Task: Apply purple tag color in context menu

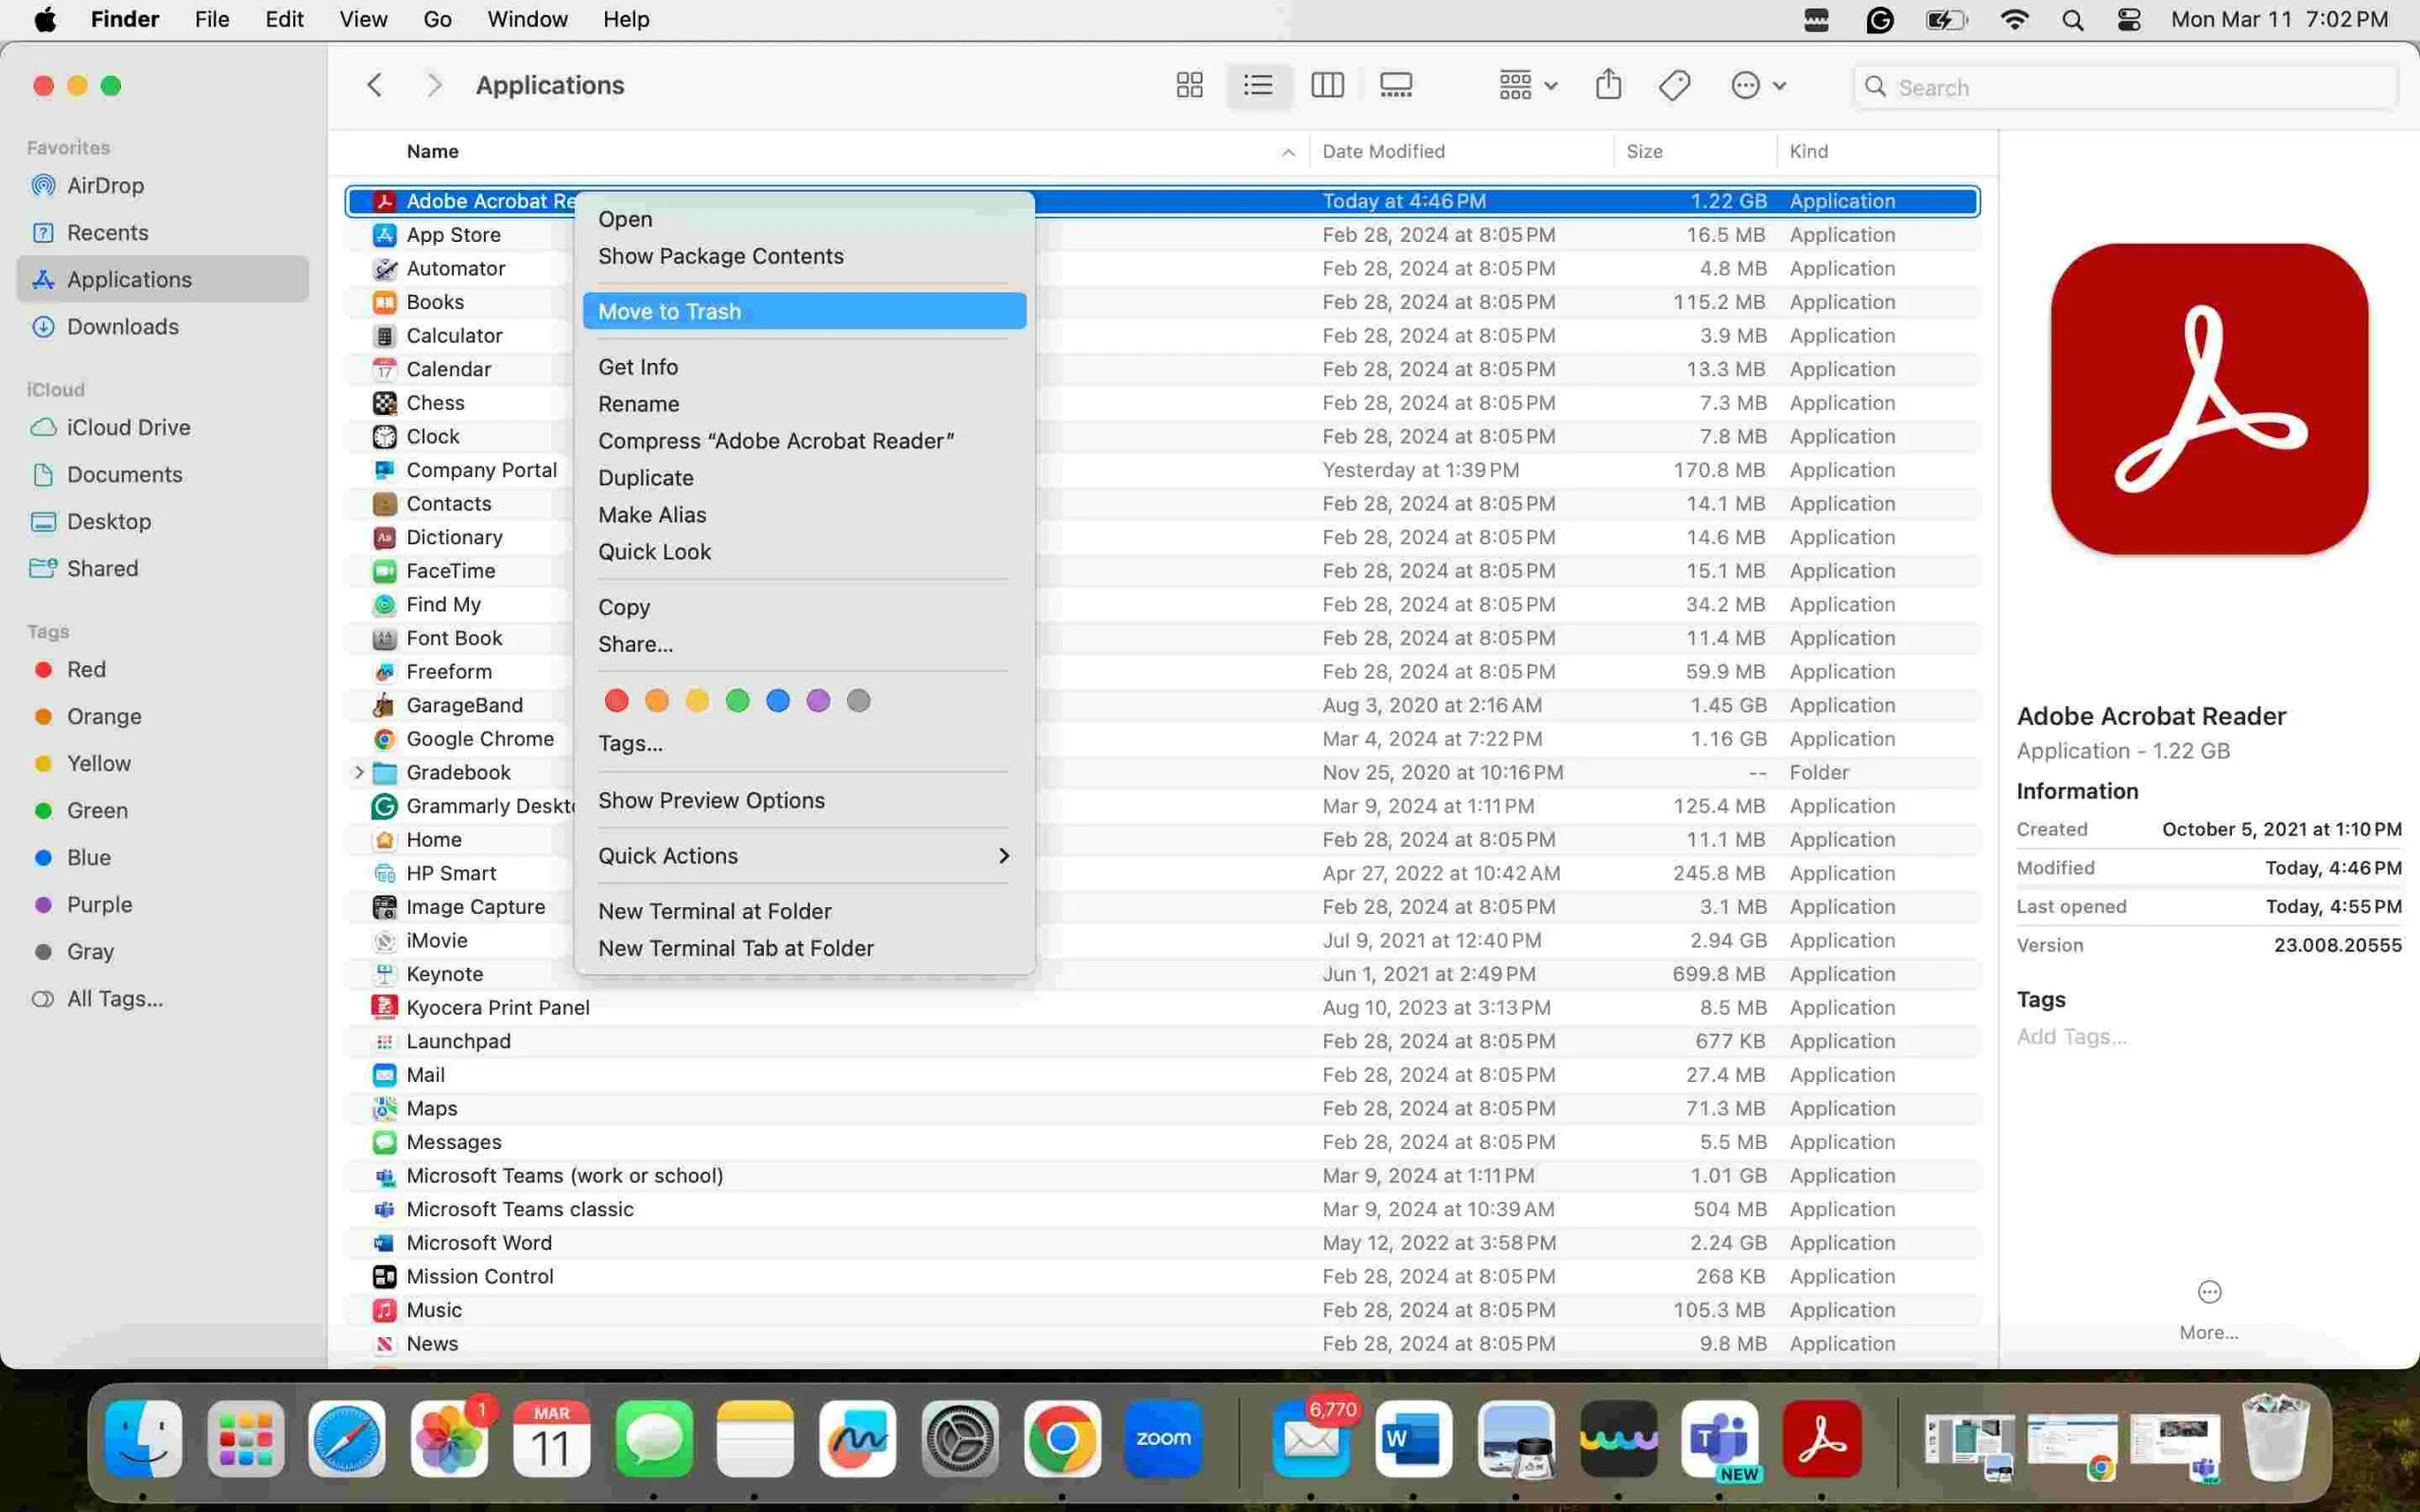Action: point(818,701)
